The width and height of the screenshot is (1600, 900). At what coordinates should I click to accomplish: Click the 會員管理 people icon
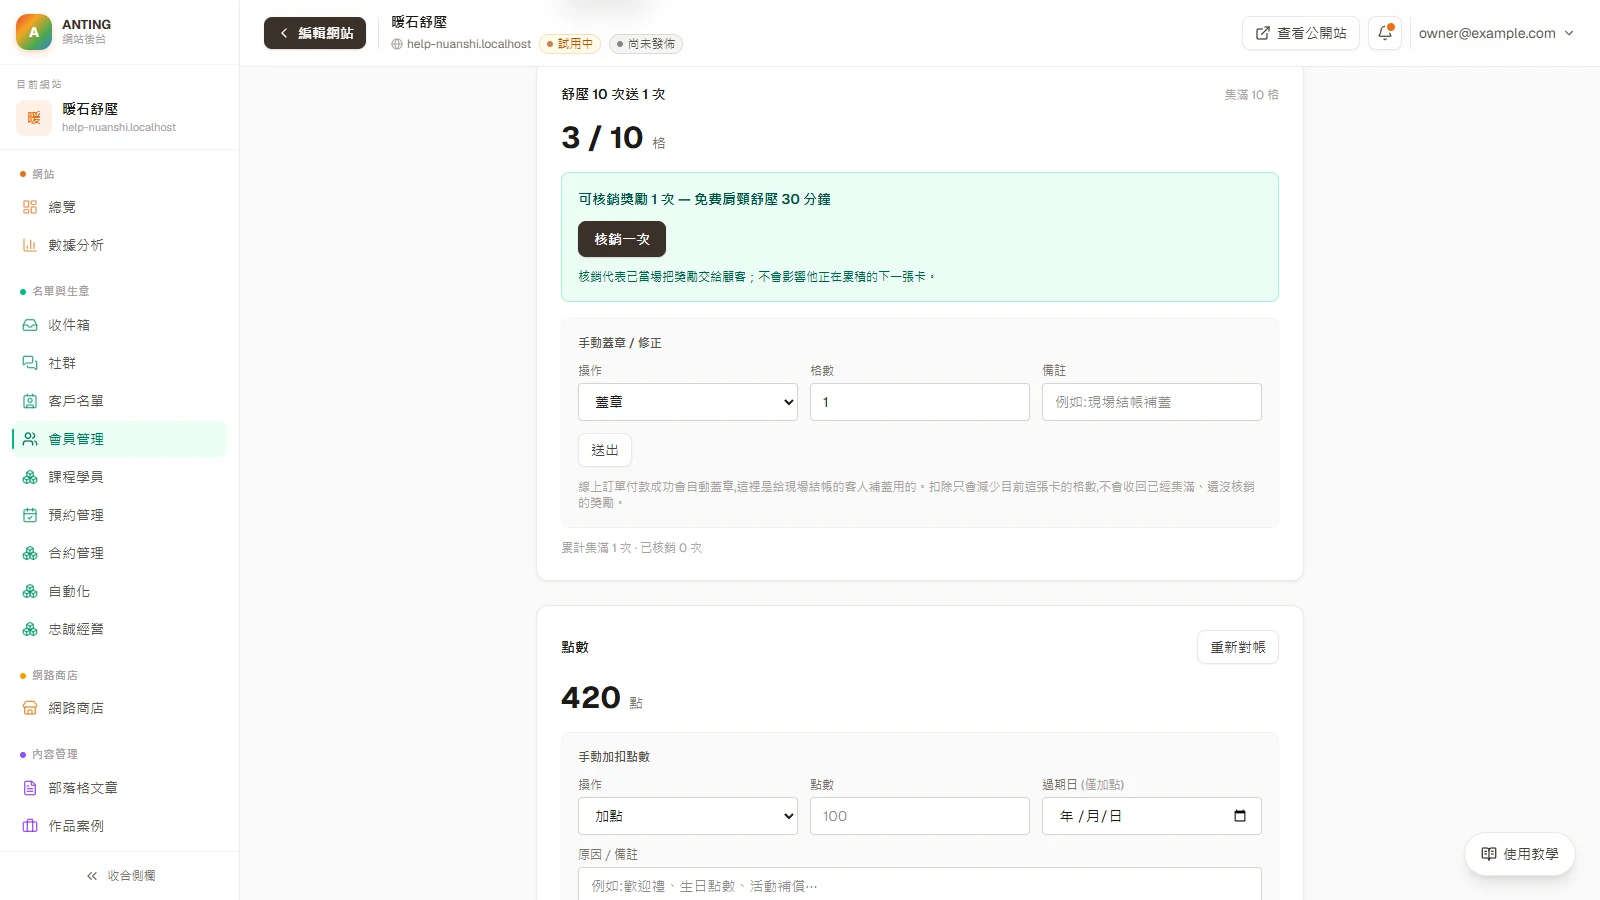tap(30, 439)
